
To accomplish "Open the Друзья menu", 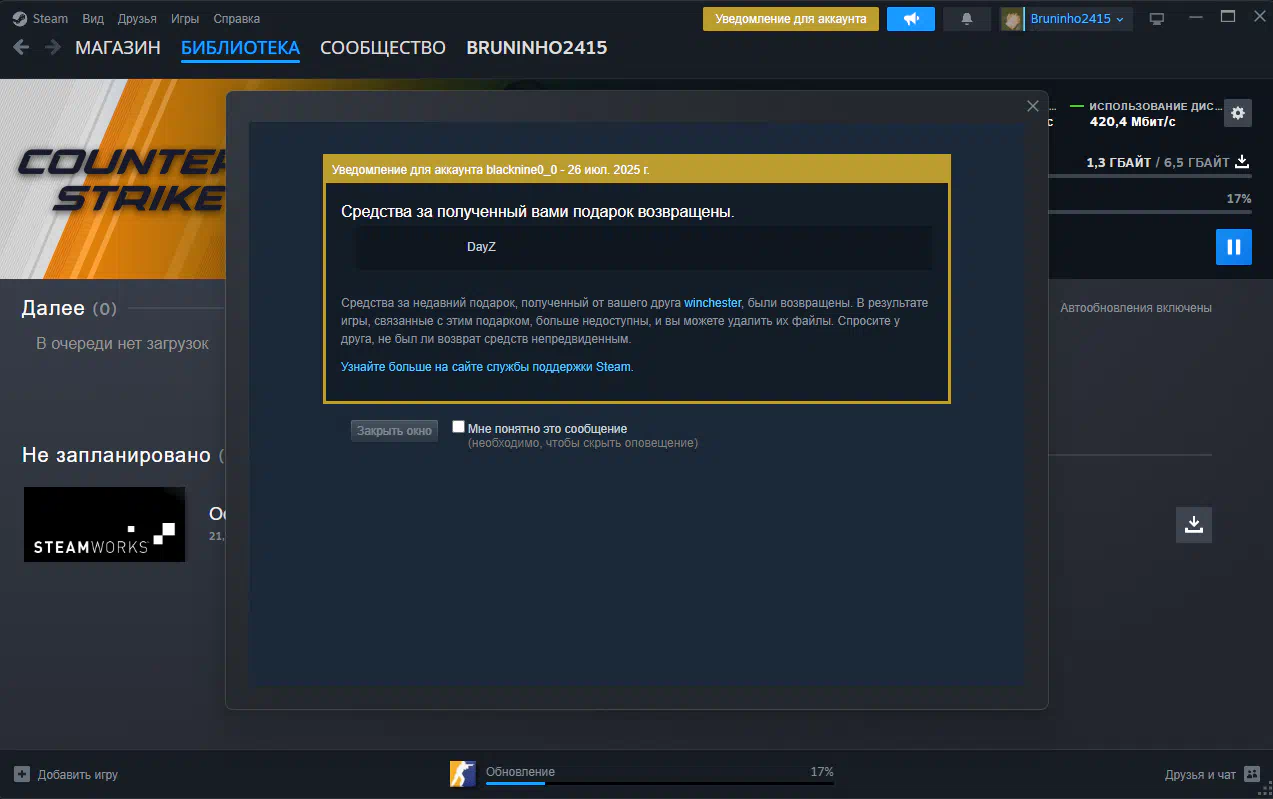I will point(136,18).
